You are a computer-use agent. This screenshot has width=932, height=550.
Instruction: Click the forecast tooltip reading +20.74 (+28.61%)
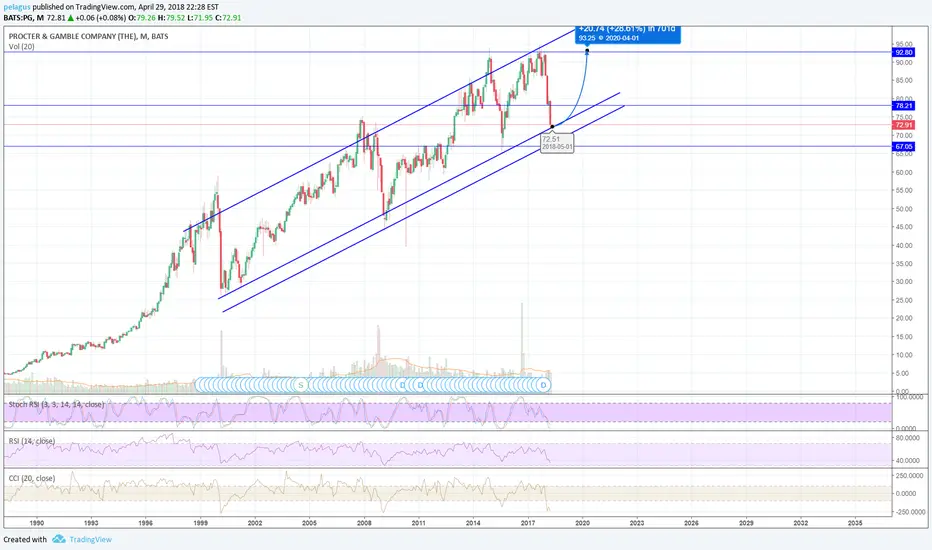[628, 34]
